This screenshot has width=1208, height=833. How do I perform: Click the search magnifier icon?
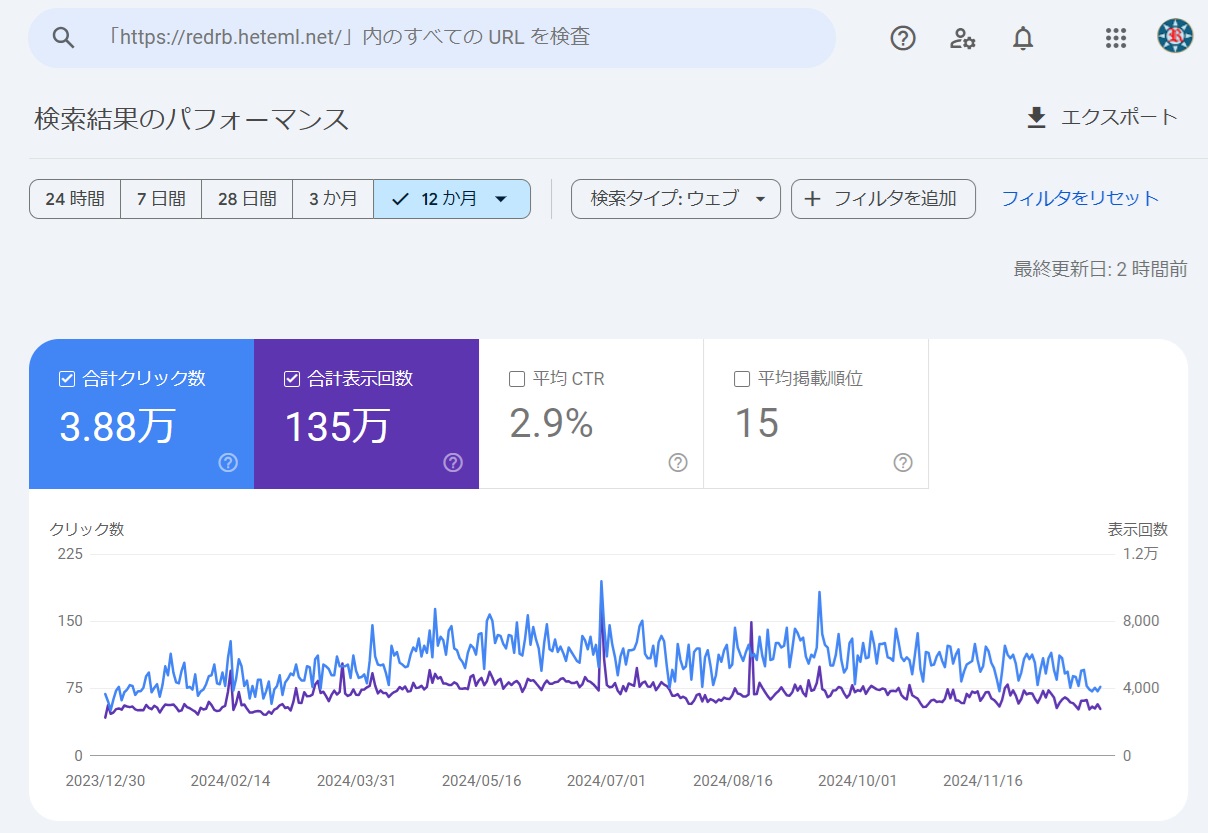tap(64, 38)
